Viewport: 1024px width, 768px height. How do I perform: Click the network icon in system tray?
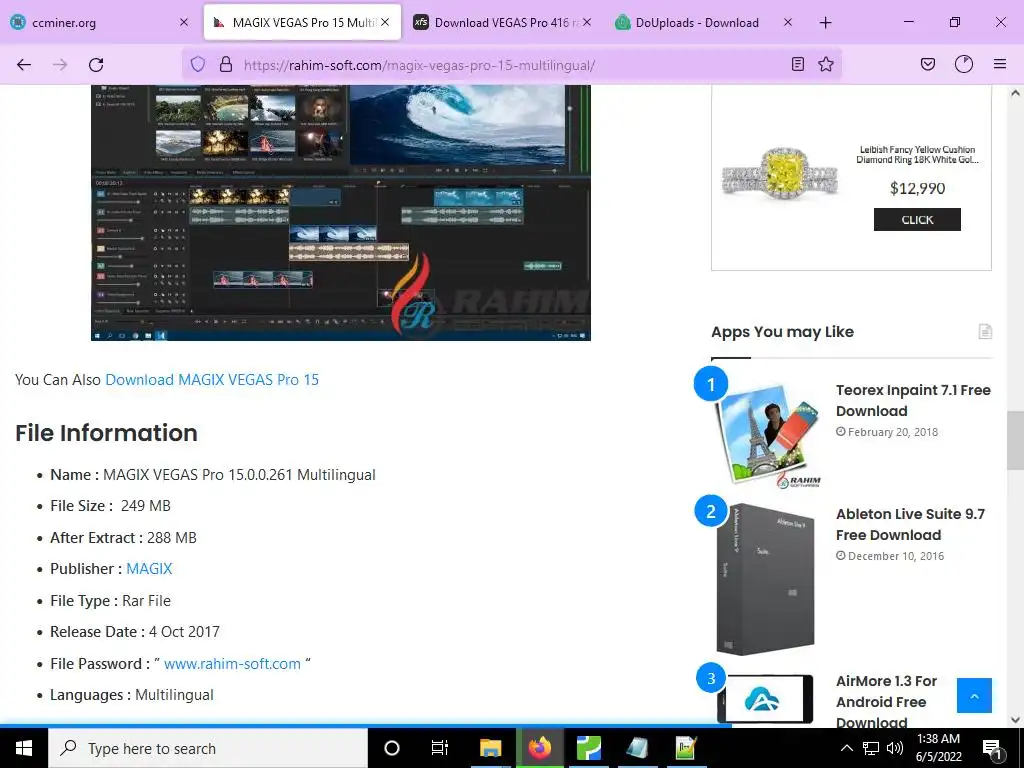(x=871, y=748)
